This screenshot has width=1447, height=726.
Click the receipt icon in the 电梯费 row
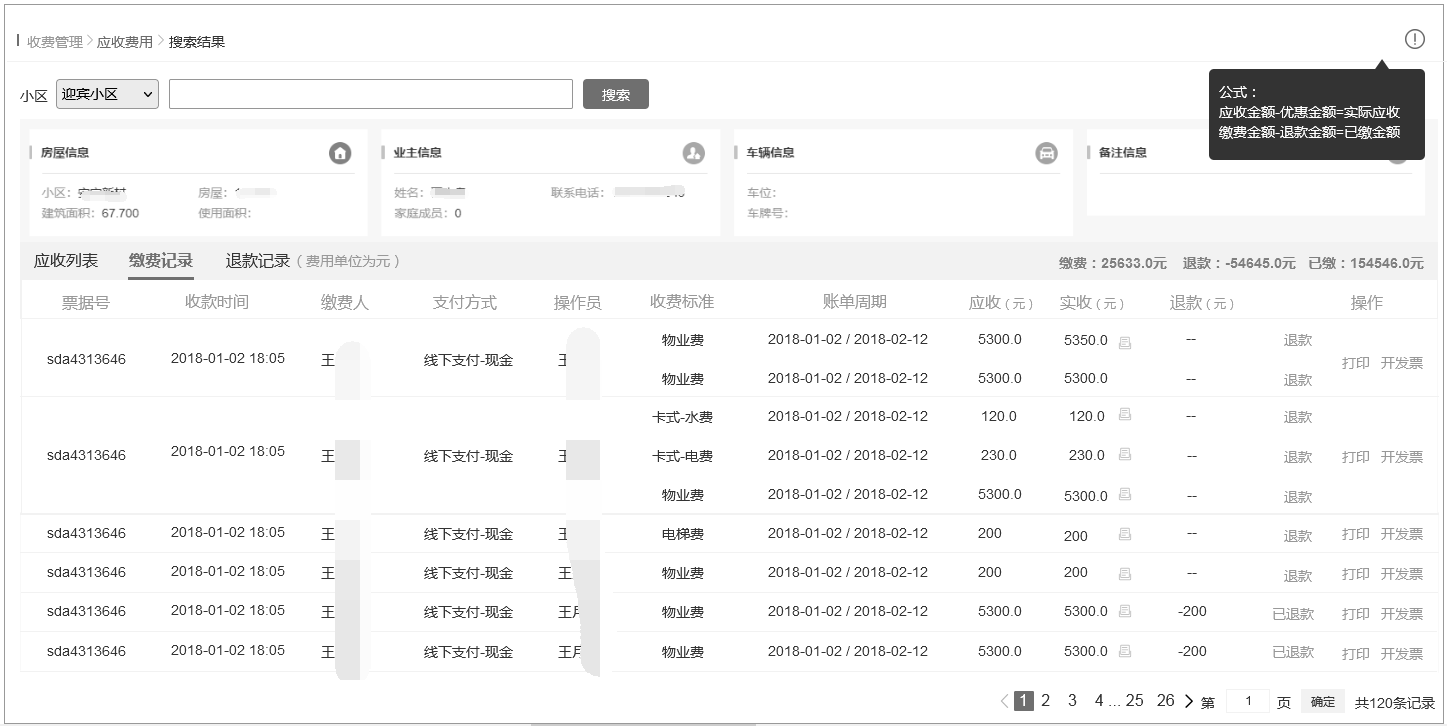[x=1124, y=535]
